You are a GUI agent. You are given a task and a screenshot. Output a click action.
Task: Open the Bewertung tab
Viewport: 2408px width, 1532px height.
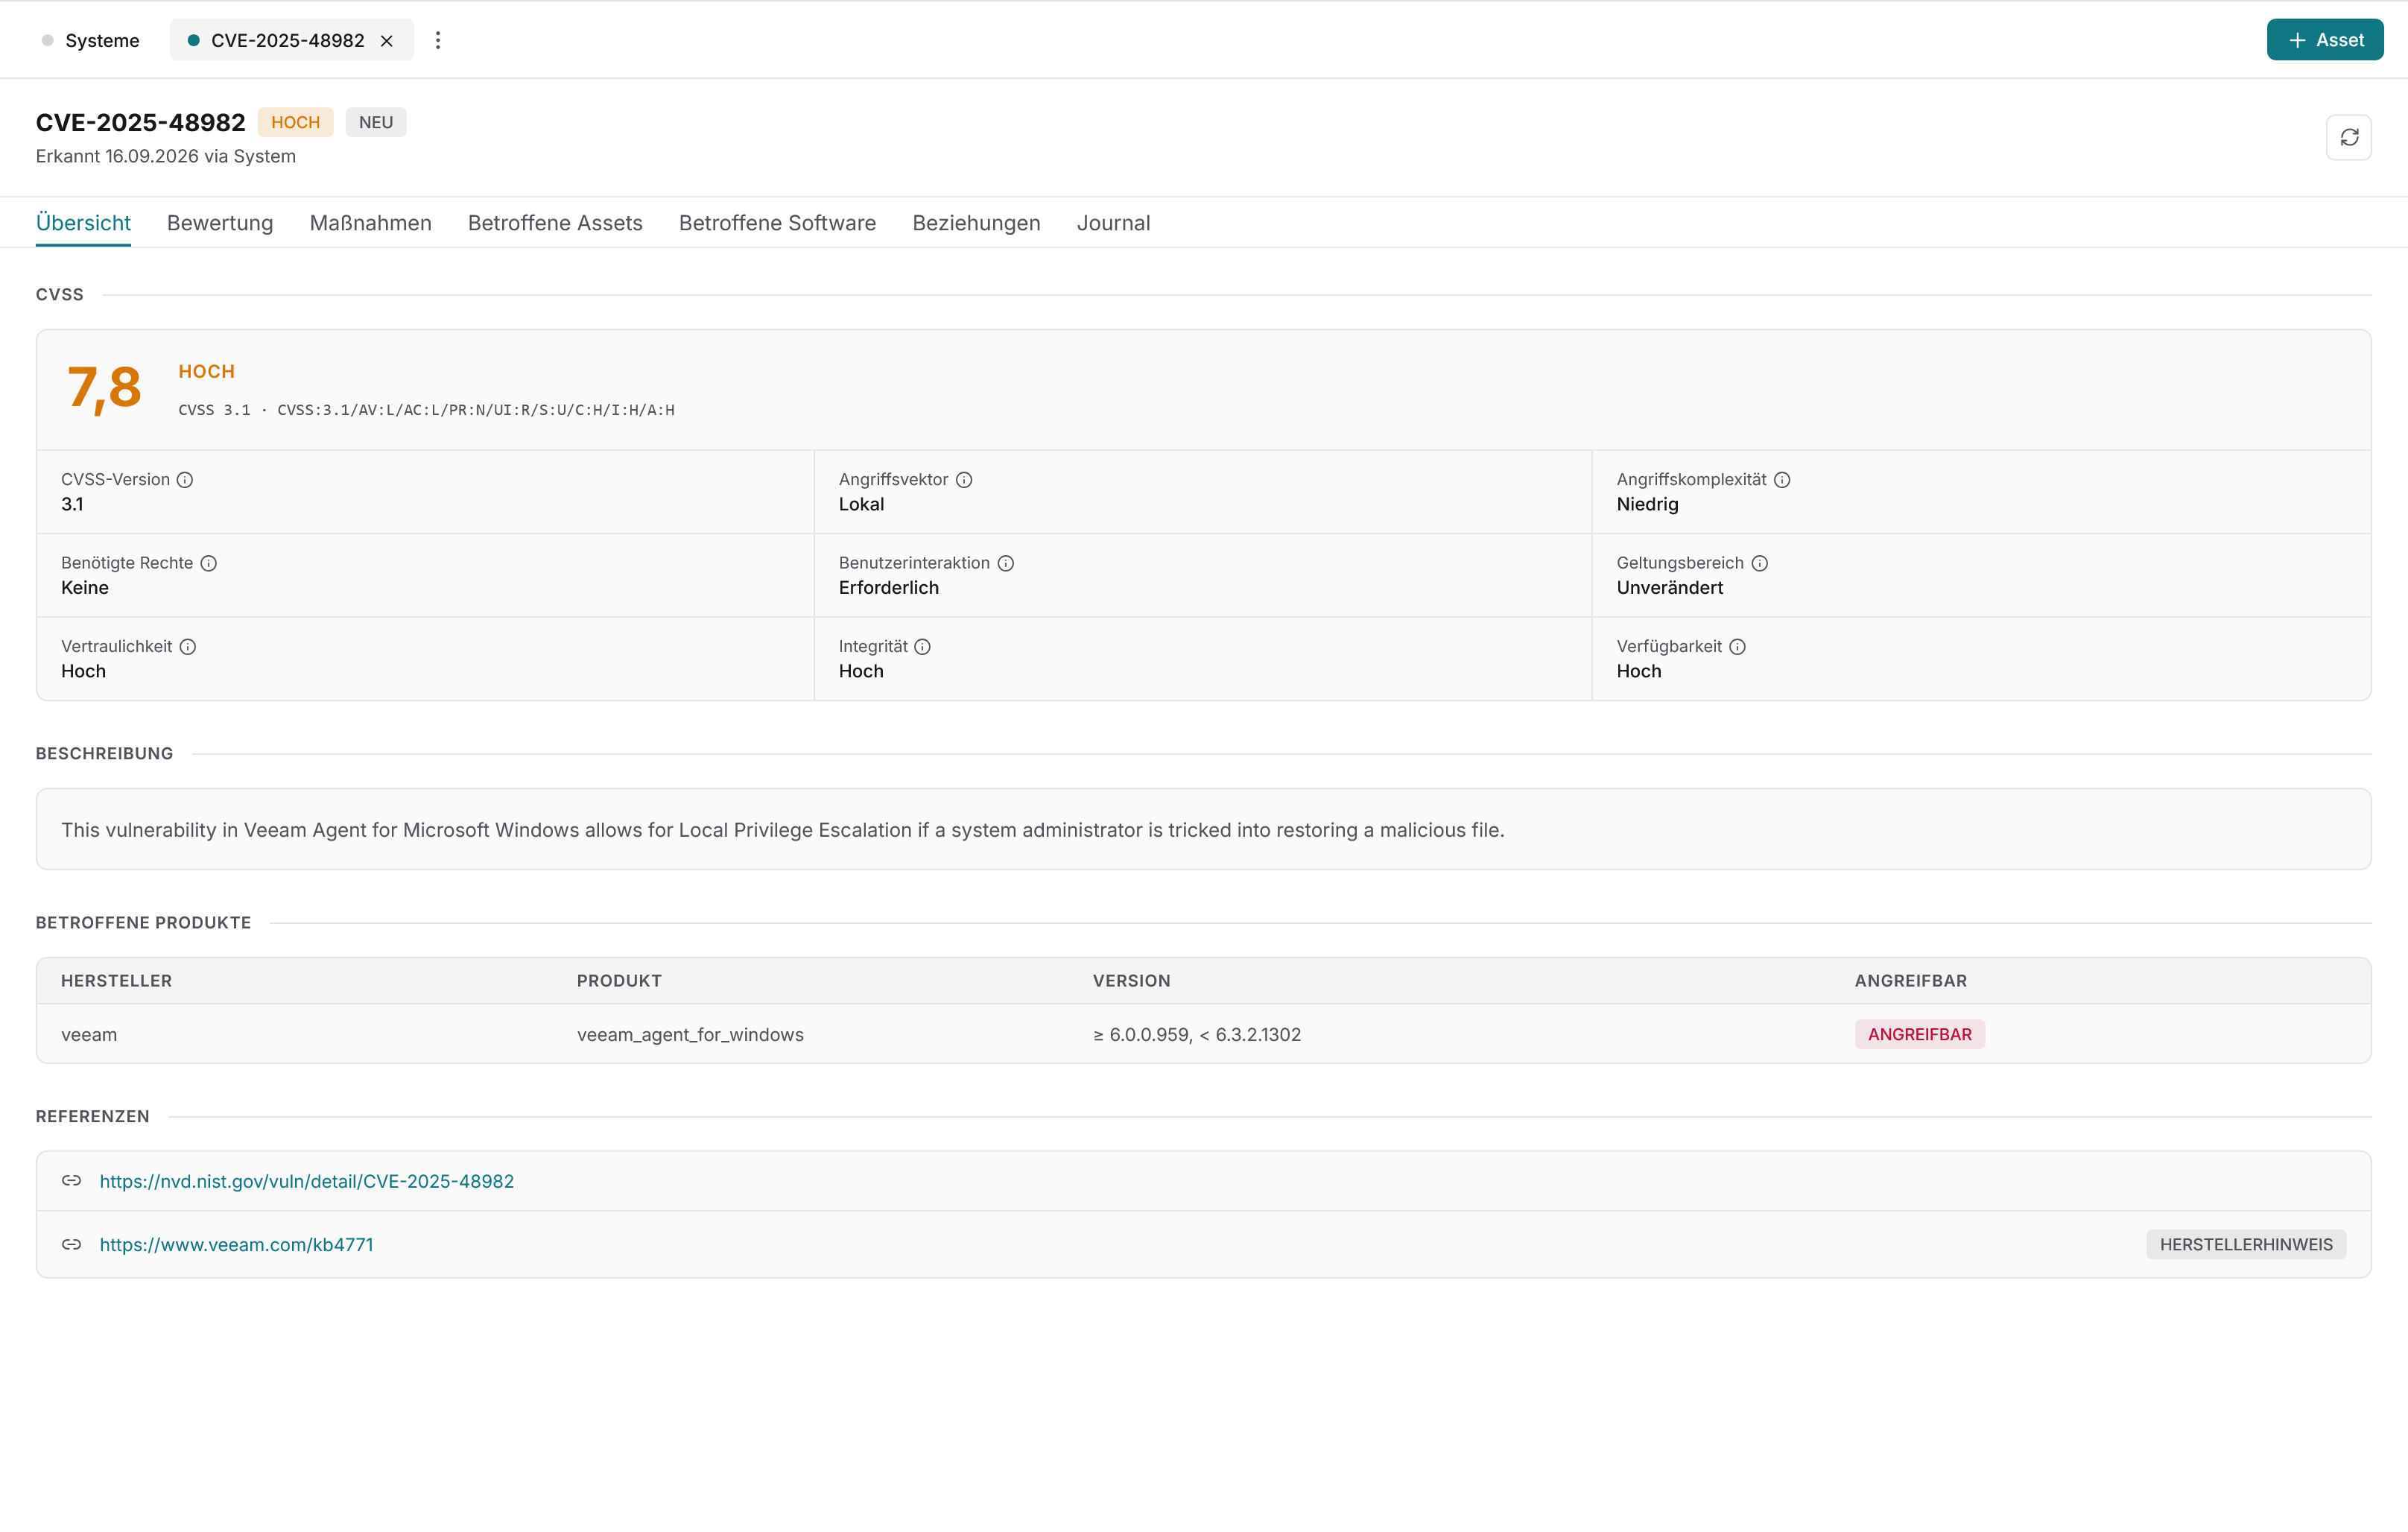[220, 223]
